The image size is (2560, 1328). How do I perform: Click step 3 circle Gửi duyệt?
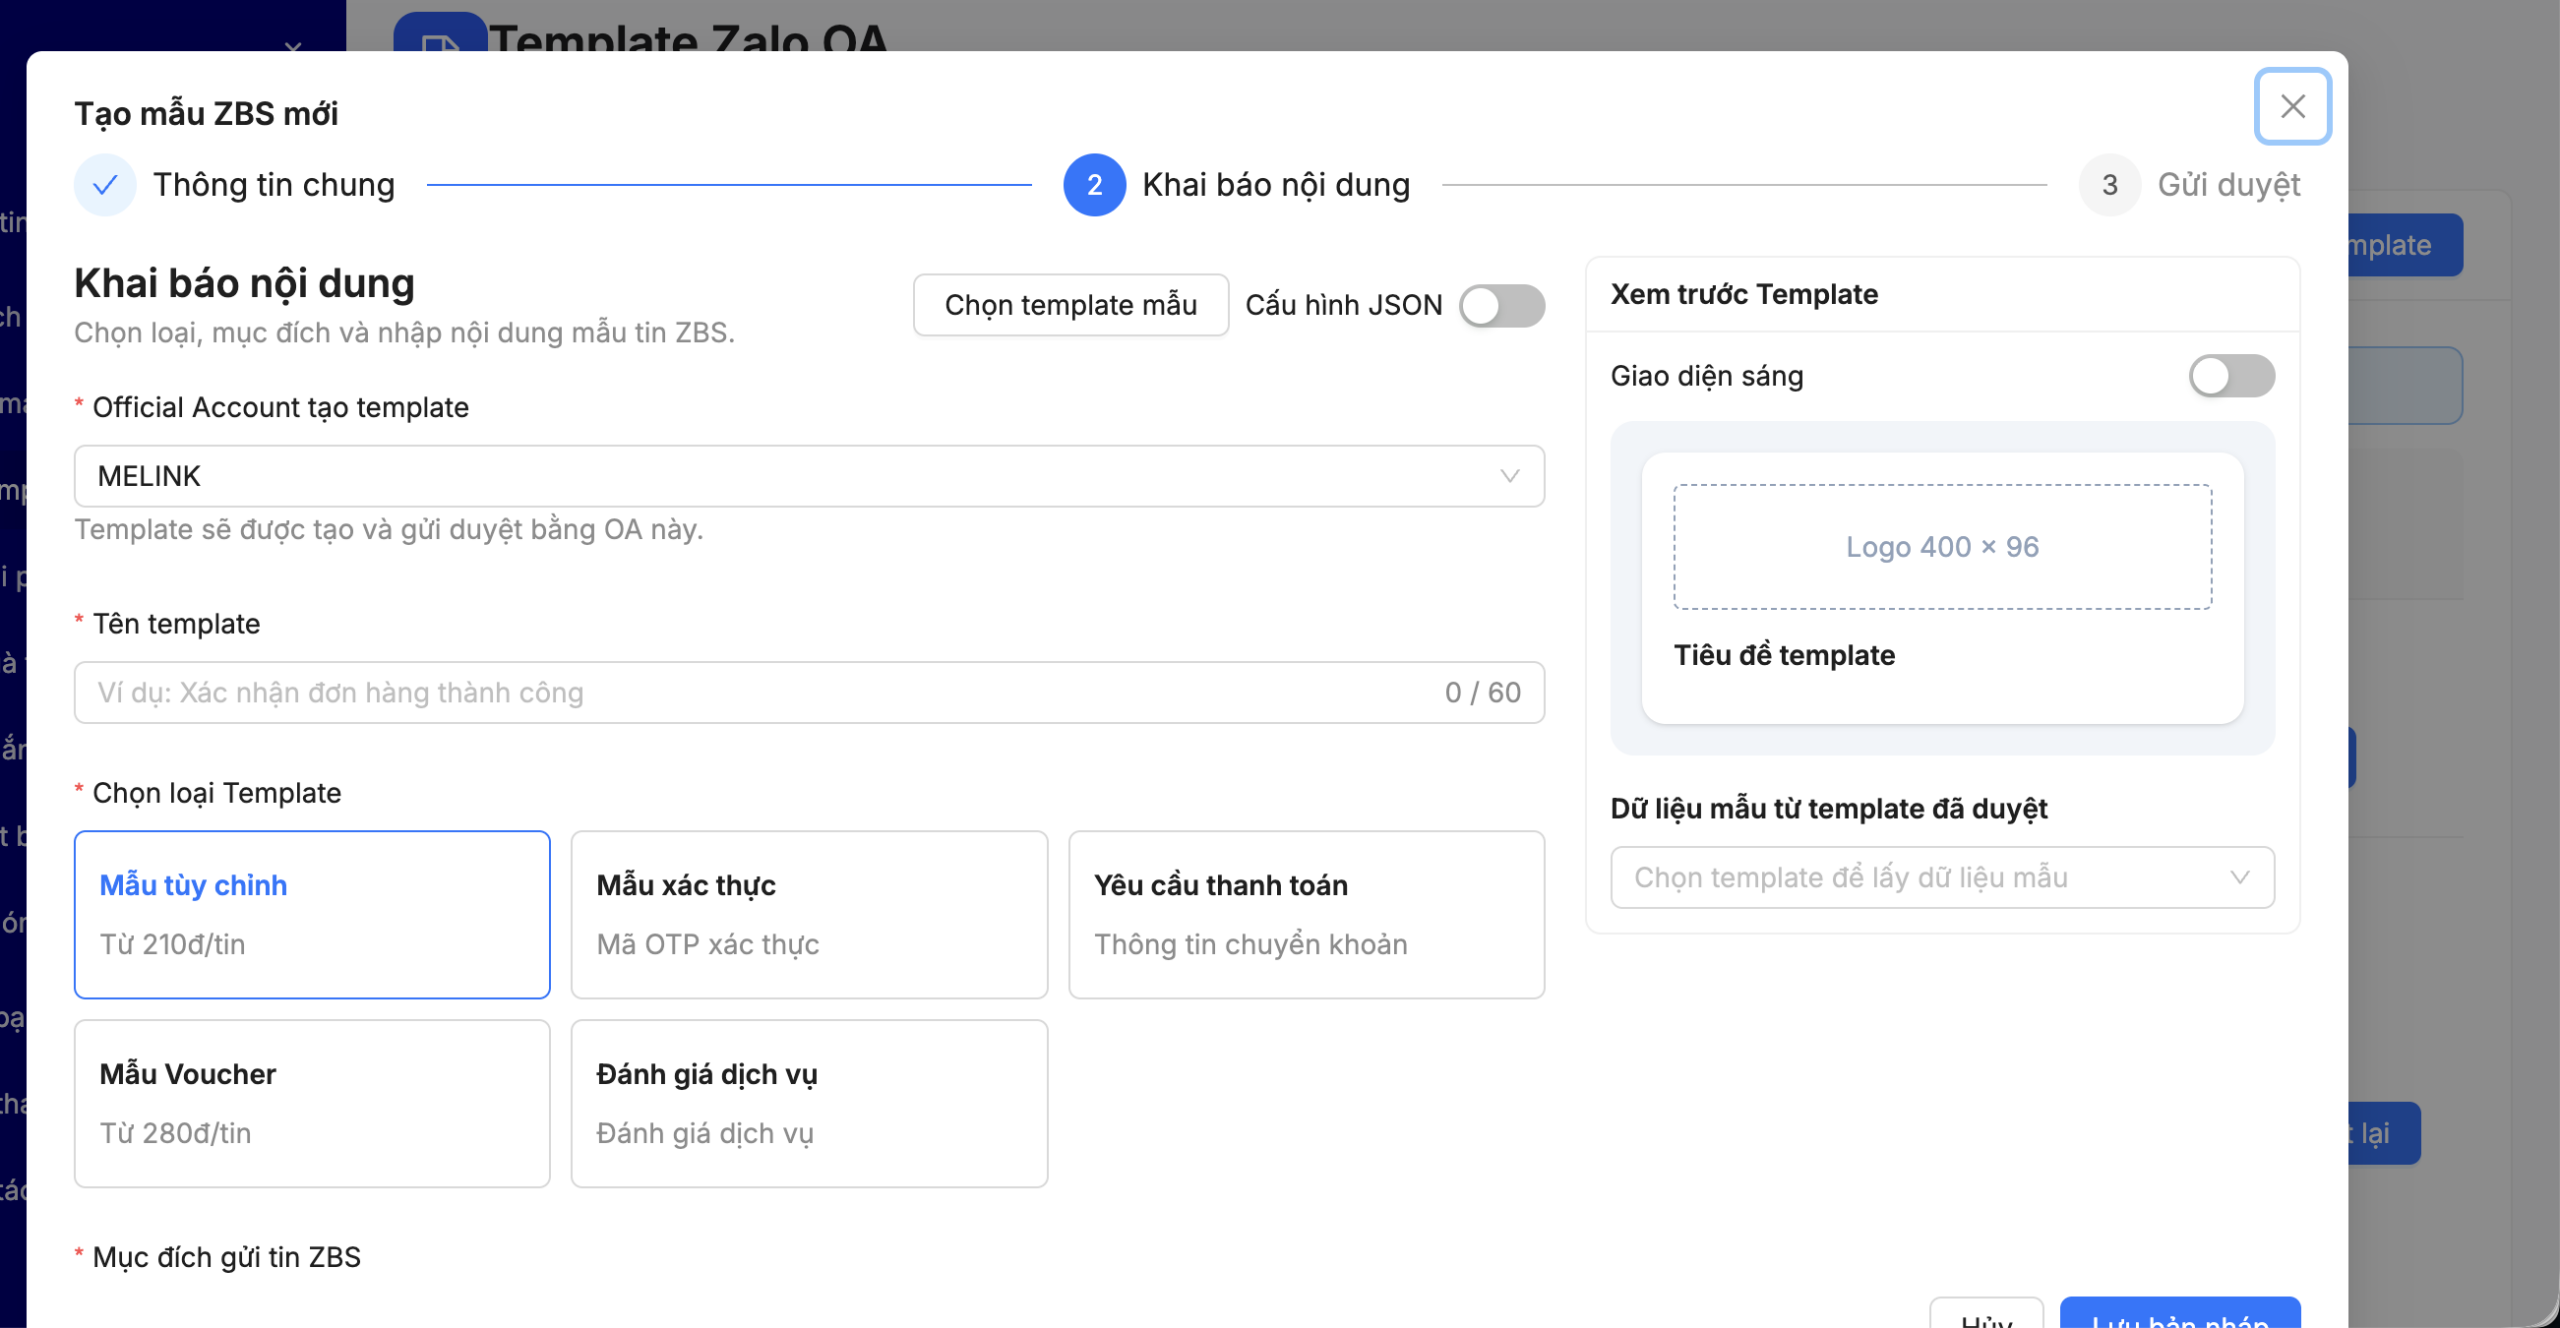[x=2109, y=185]
